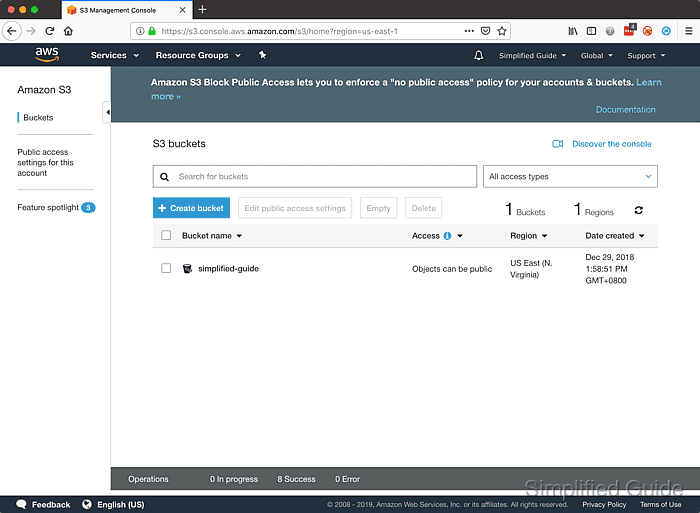Click the search magnifier icon
Screen dimensions: 700x513
coord(165,177)
